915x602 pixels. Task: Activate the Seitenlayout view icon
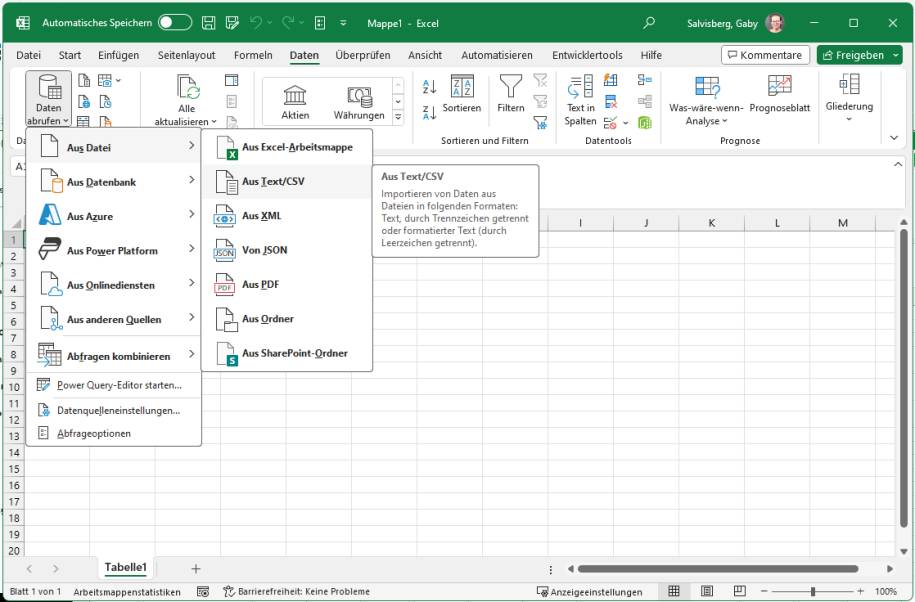click(x=705, y=590)
